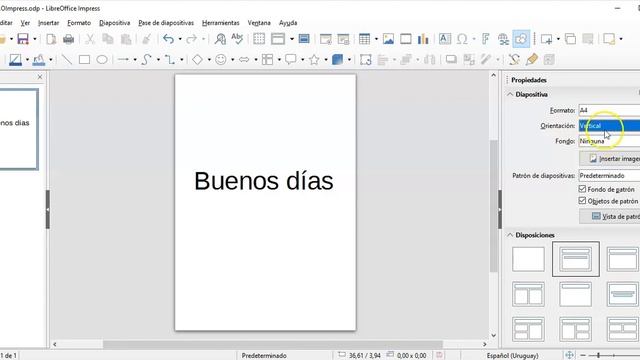Run the spelling check

coord(237,39)
